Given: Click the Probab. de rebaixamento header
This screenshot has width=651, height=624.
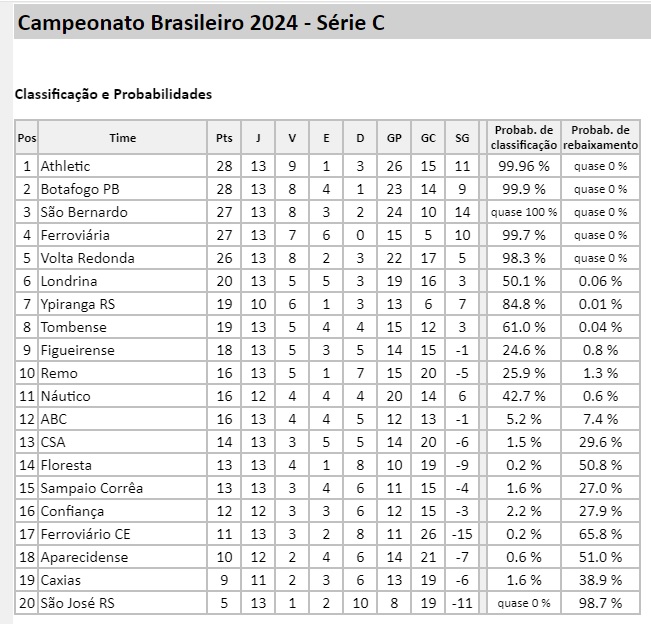Looking at the screenshot, I should [600, 138].
